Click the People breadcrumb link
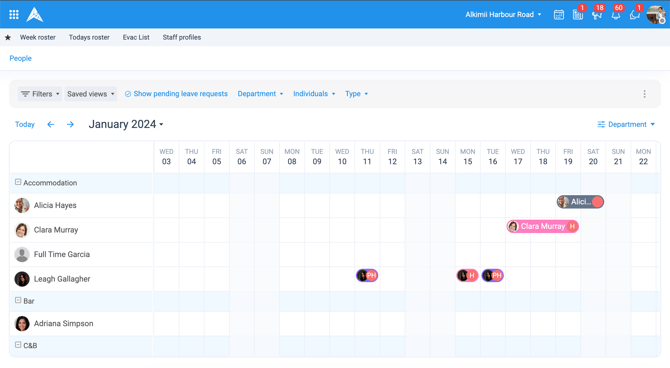 21,58
